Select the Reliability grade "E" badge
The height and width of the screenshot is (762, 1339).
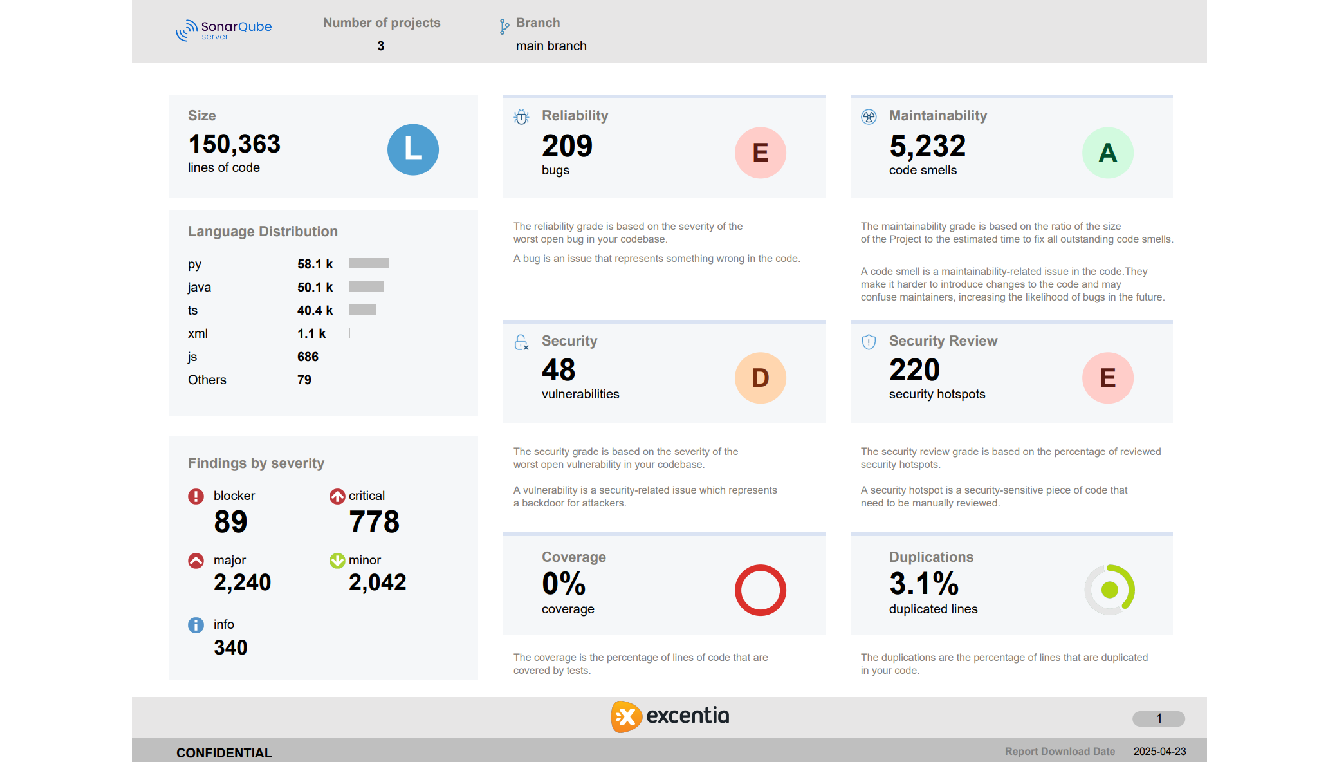tap(760, 153)
